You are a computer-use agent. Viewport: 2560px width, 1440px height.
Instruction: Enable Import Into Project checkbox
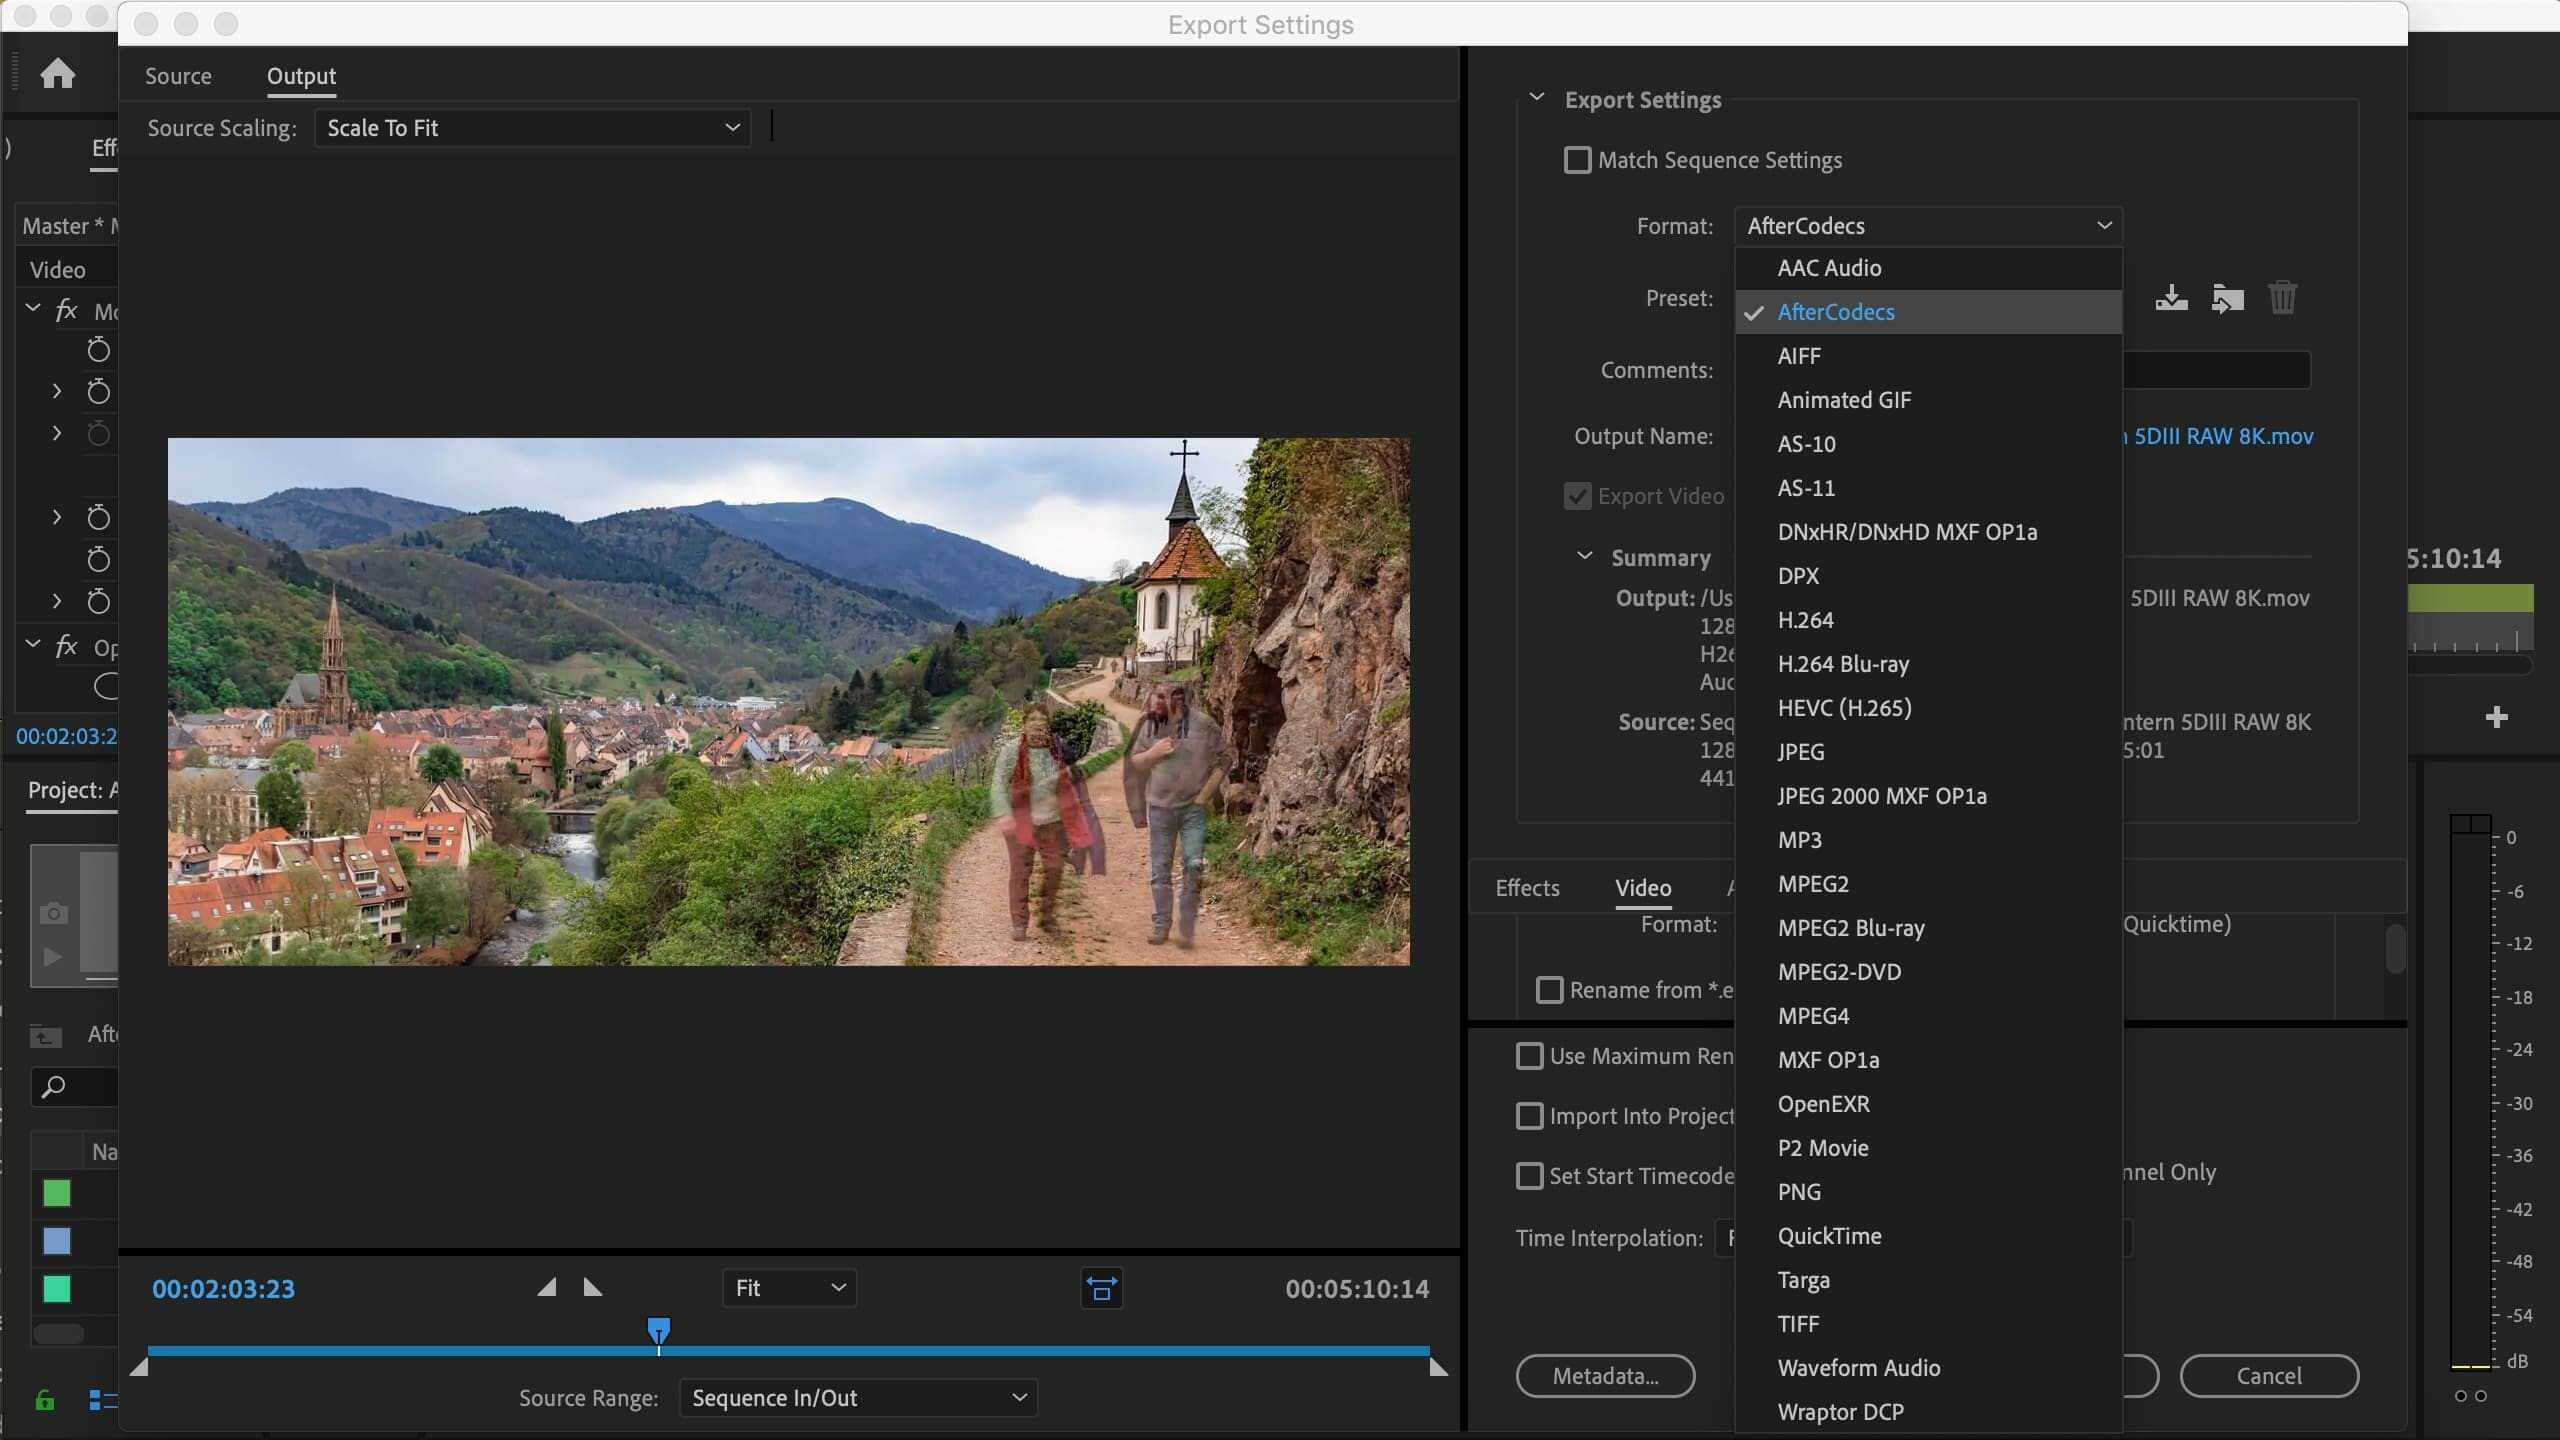coord(1529,1116)
